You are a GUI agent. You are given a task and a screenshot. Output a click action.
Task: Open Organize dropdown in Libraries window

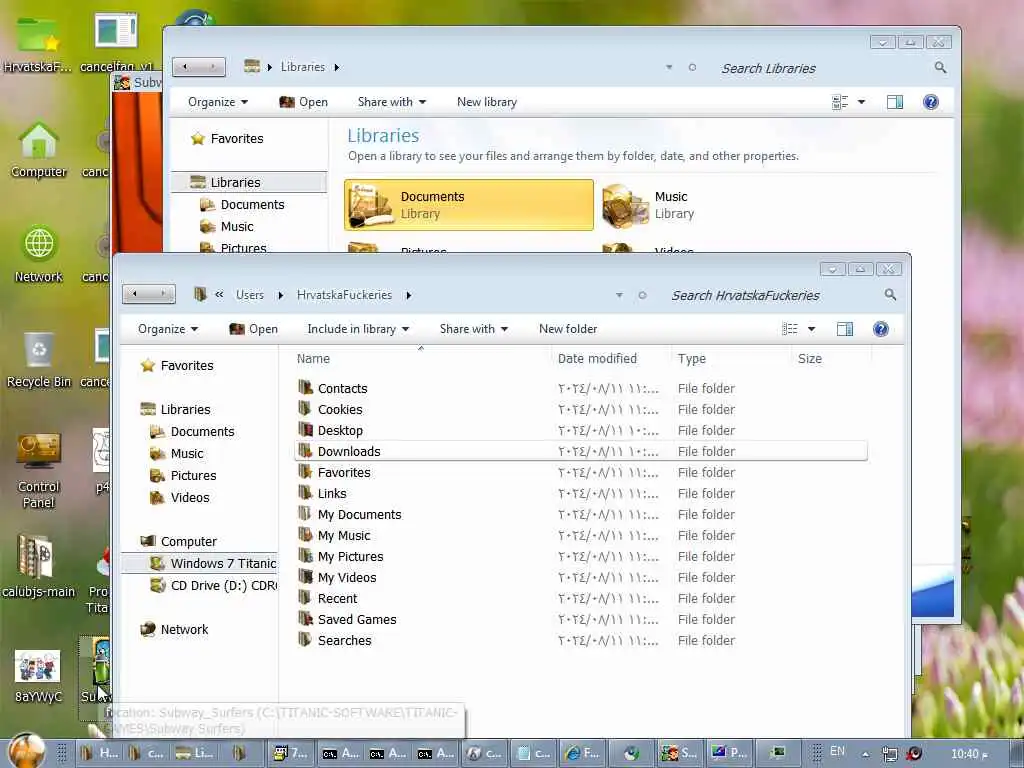point(218,102)
